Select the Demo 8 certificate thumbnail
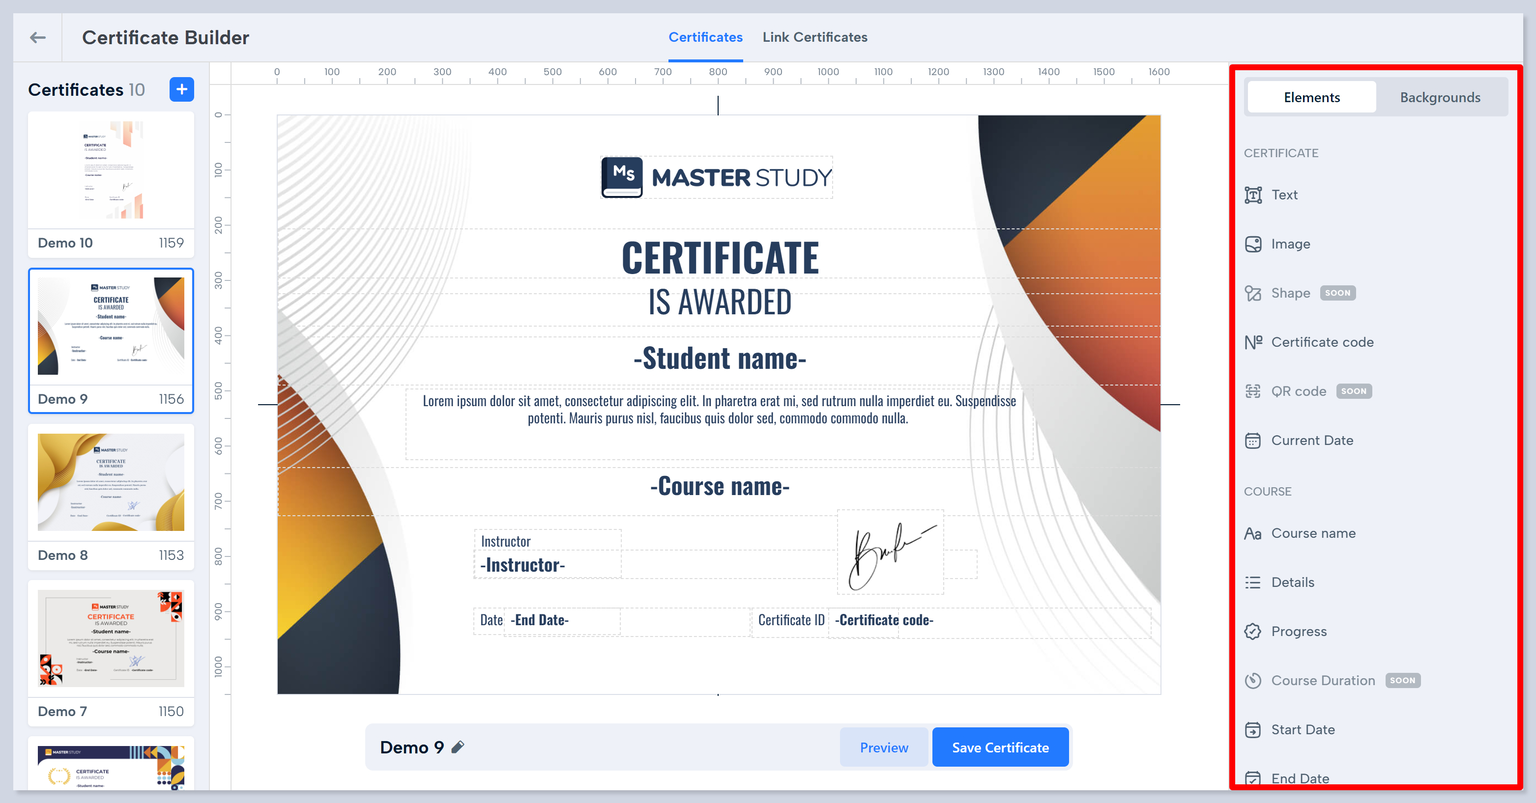Viewport: 1536px width, 803px height. click(x=111, y=484)
